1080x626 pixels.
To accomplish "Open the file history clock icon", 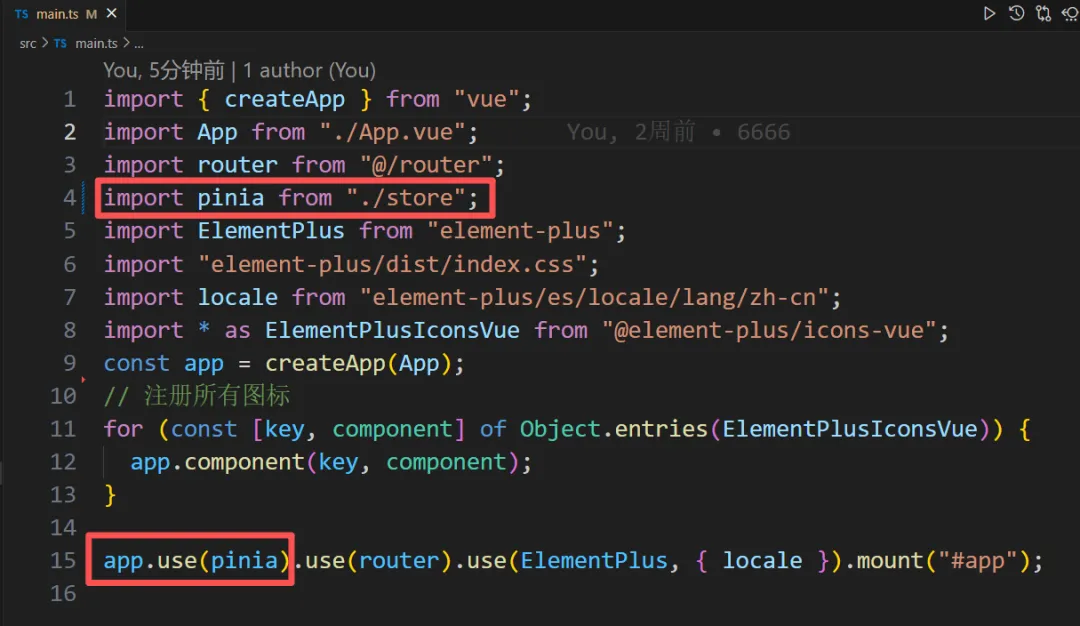I will [1016, 14].
